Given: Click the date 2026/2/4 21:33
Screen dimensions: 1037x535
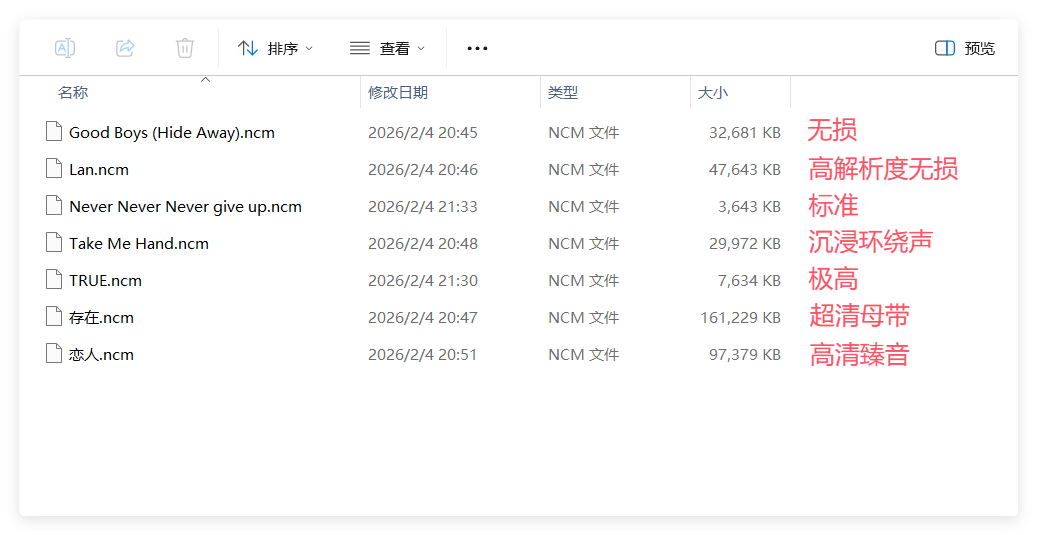Looking at the screenshot, I should tap(423, 206).
